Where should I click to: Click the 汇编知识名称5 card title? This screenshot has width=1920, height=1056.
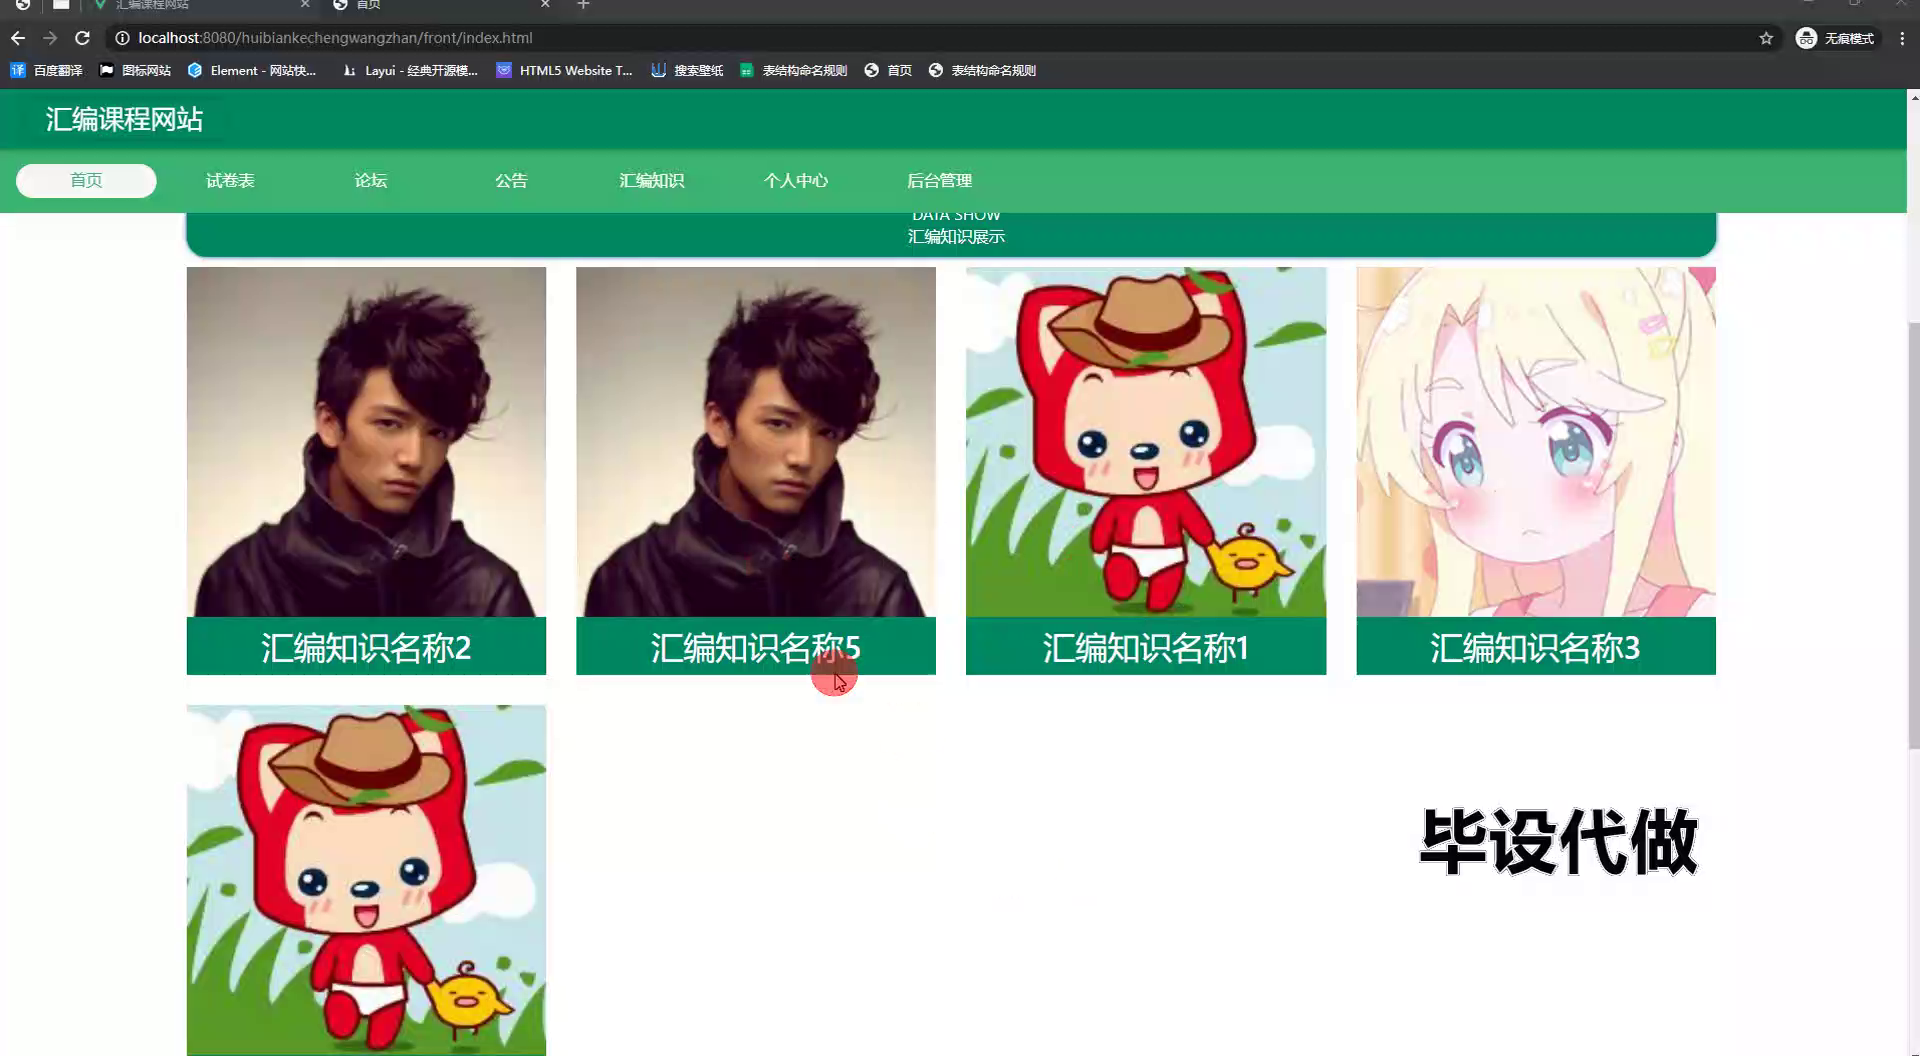pos(756,648)
